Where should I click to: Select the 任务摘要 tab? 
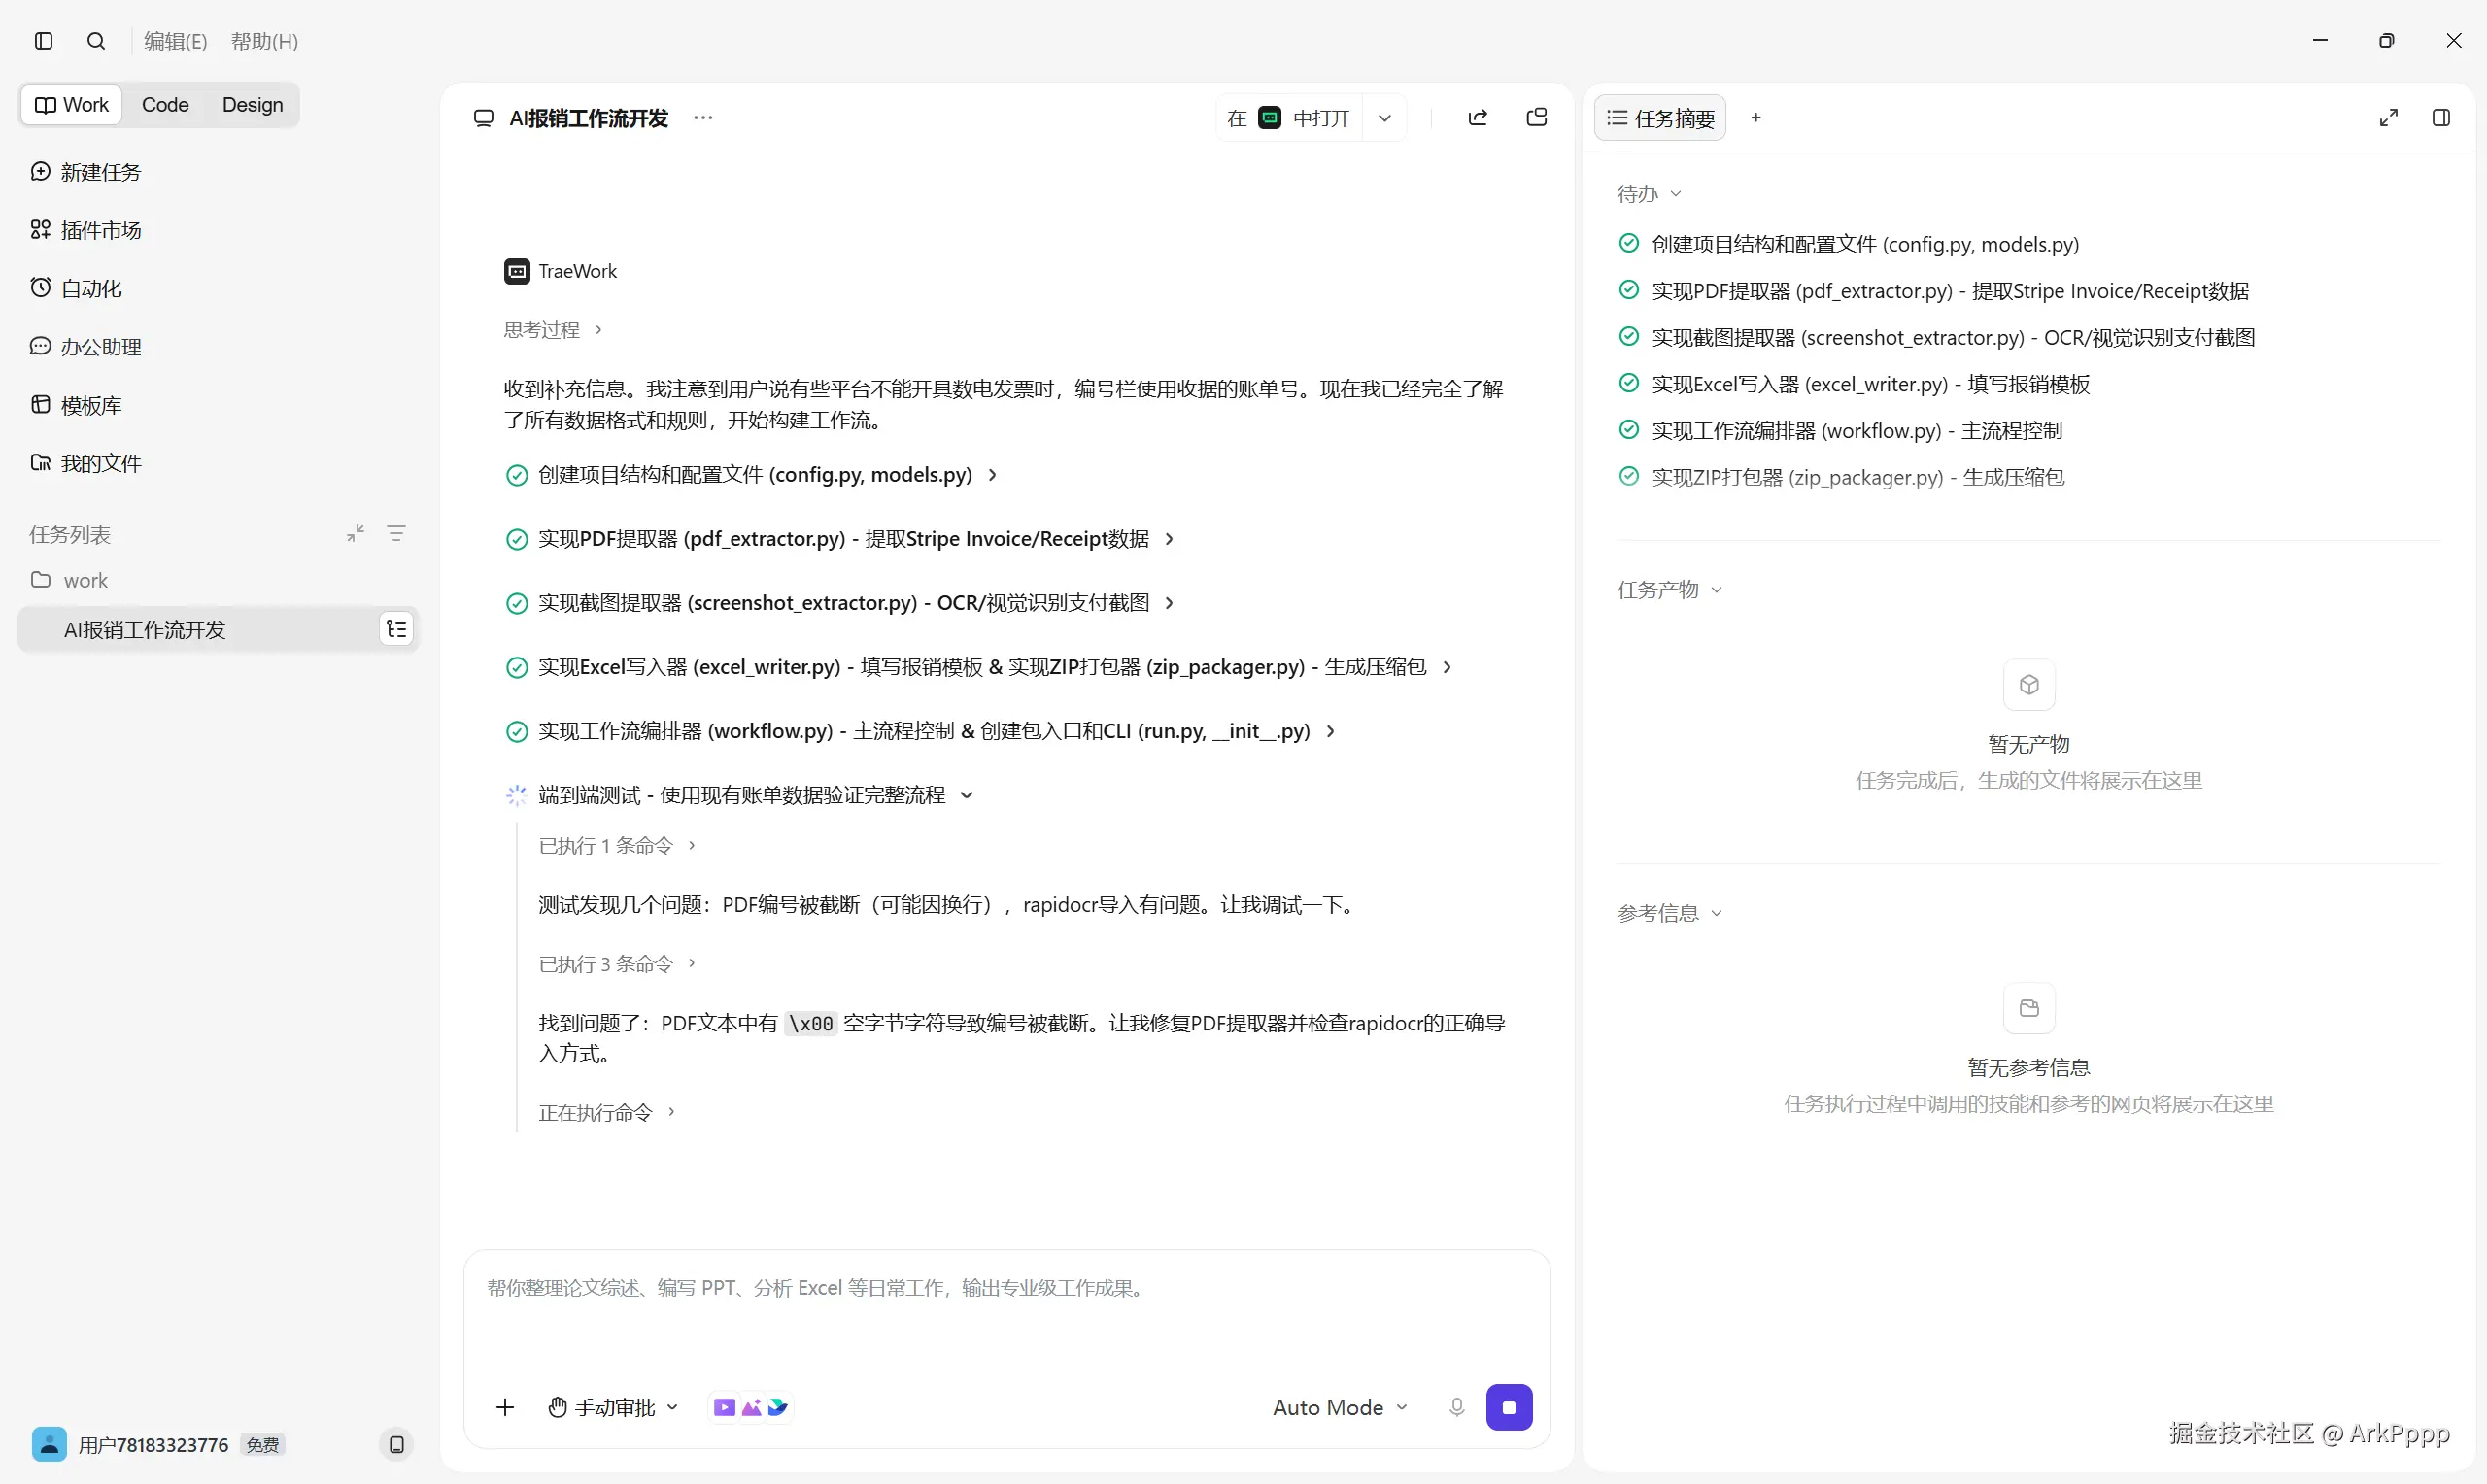(1660, 118)
